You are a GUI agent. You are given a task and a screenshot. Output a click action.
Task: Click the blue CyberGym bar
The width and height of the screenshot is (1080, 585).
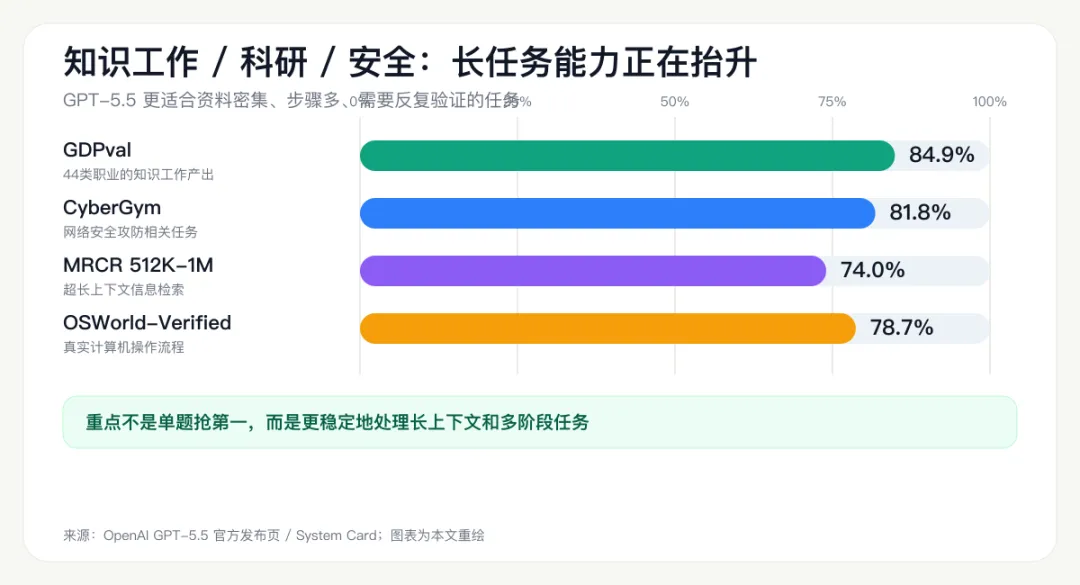point(617,213)
